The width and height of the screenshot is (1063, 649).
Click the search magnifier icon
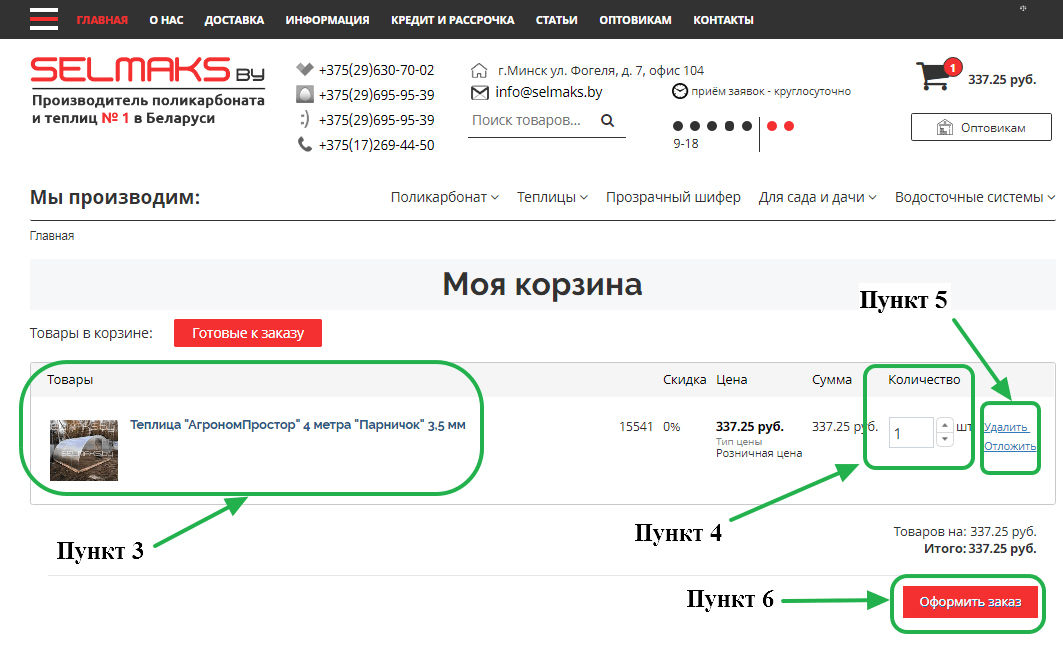tap(607, 121)
